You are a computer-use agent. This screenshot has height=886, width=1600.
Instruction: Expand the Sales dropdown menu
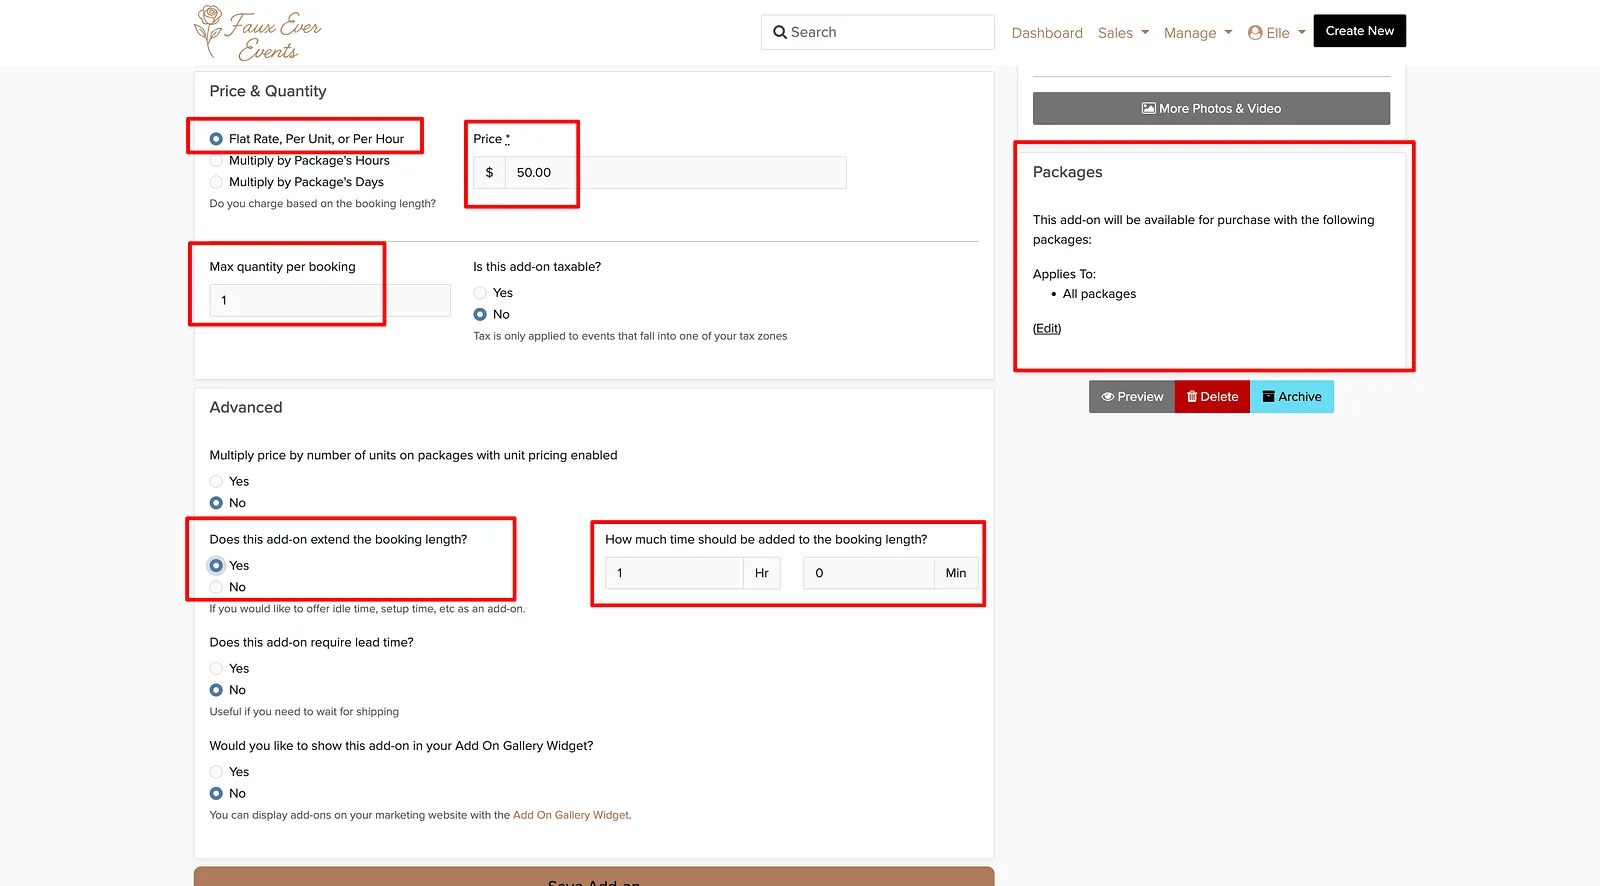tap(1123, 33)
